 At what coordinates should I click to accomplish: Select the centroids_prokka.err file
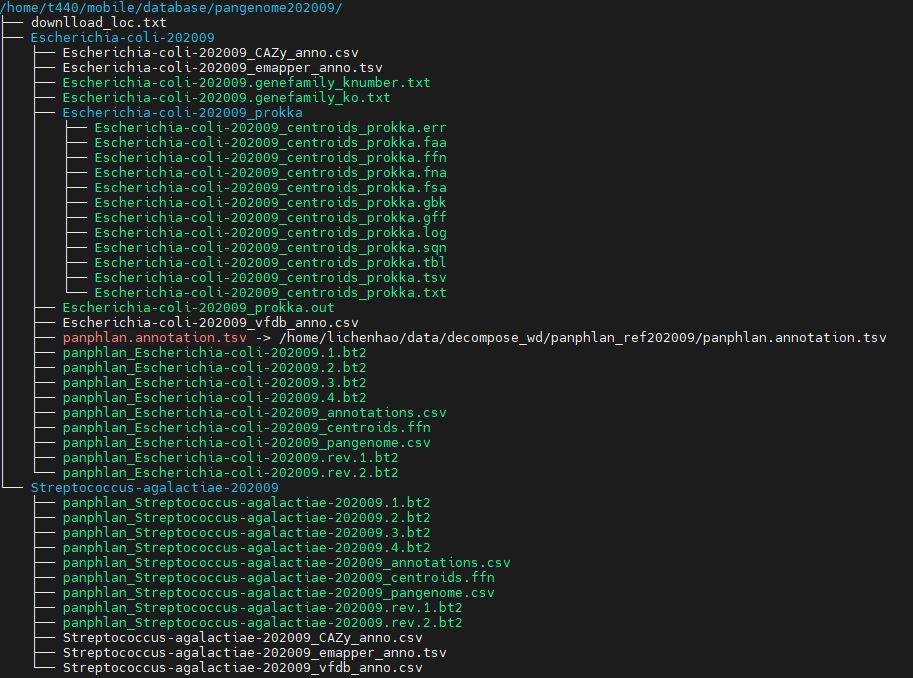(x=270, y=128)
